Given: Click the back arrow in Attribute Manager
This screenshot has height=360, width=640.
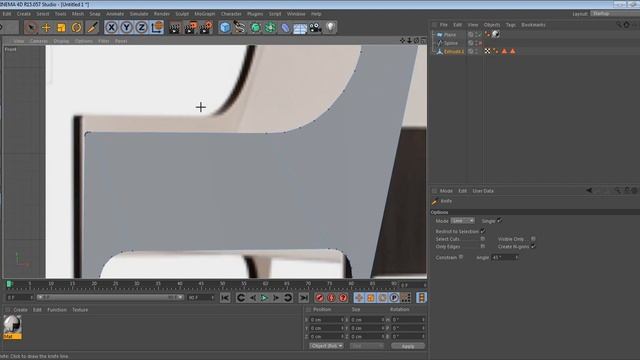Looking at the screenshot, I should [x=589, y=191].
